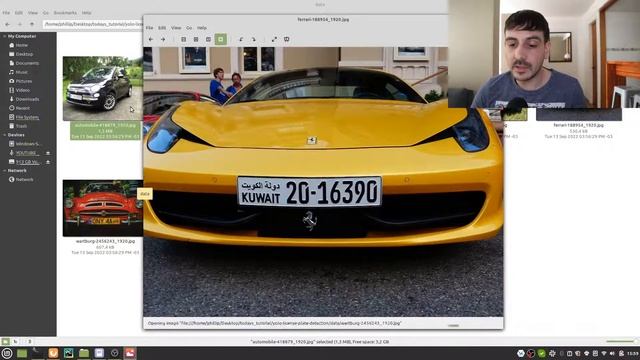Click the file manager back arrow

coord(7,24)
